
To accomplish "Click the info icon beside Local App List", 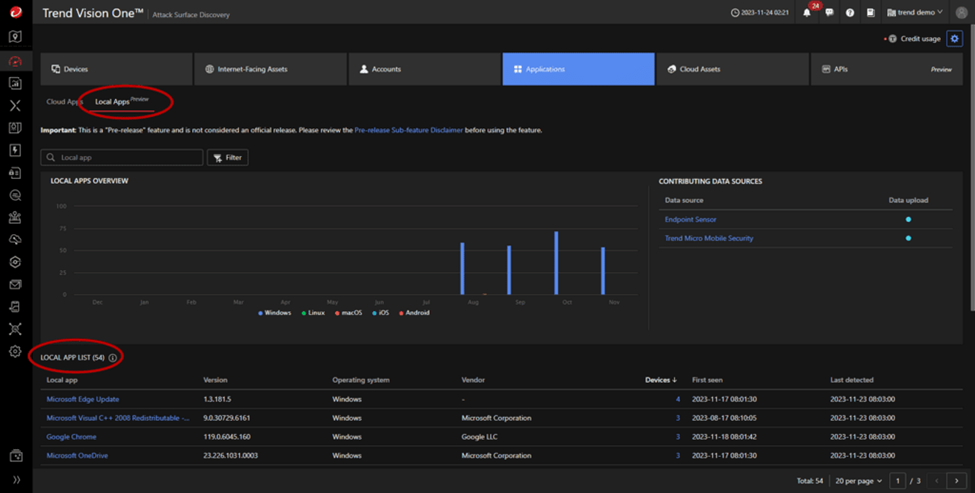I will [x=113, y=357].
